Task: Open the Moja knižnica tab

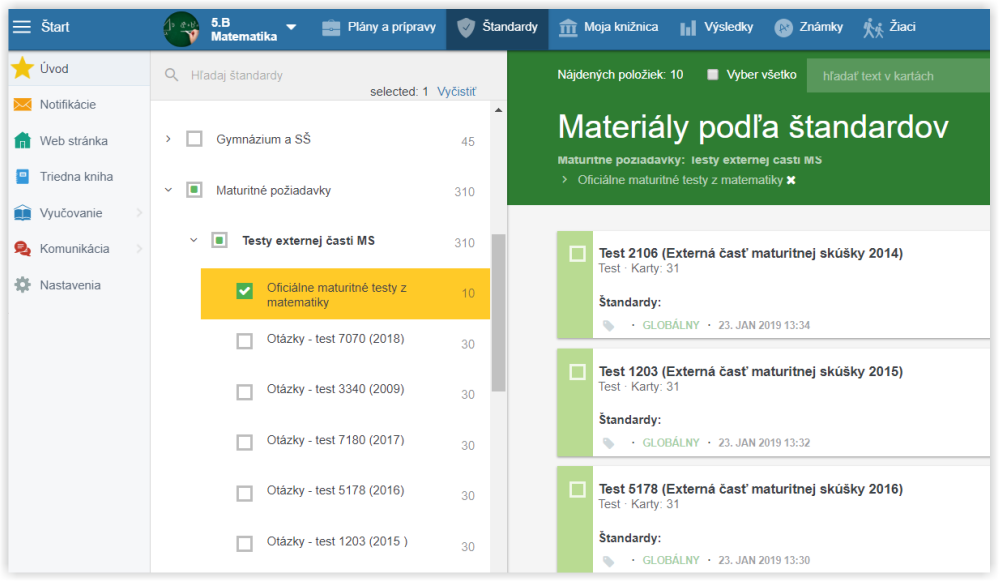Action: pyautogui.click(x=608, y=27)
